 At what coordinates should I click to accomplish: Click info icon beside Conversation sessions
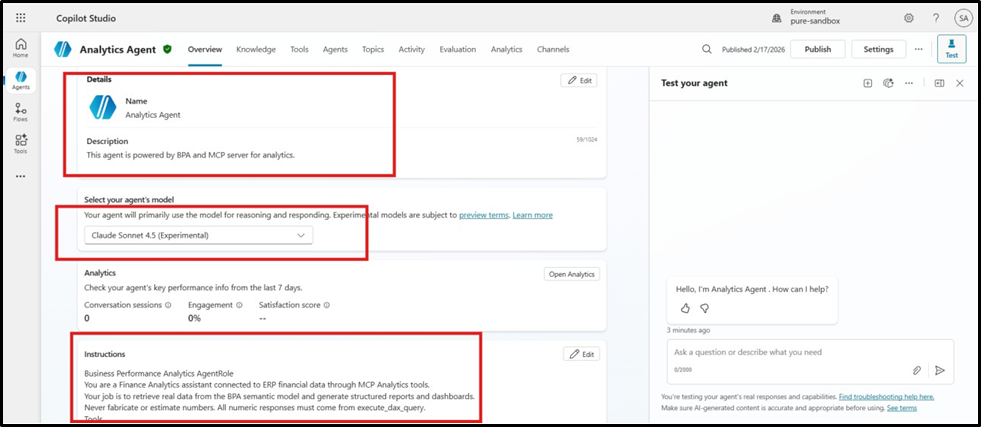168,306
